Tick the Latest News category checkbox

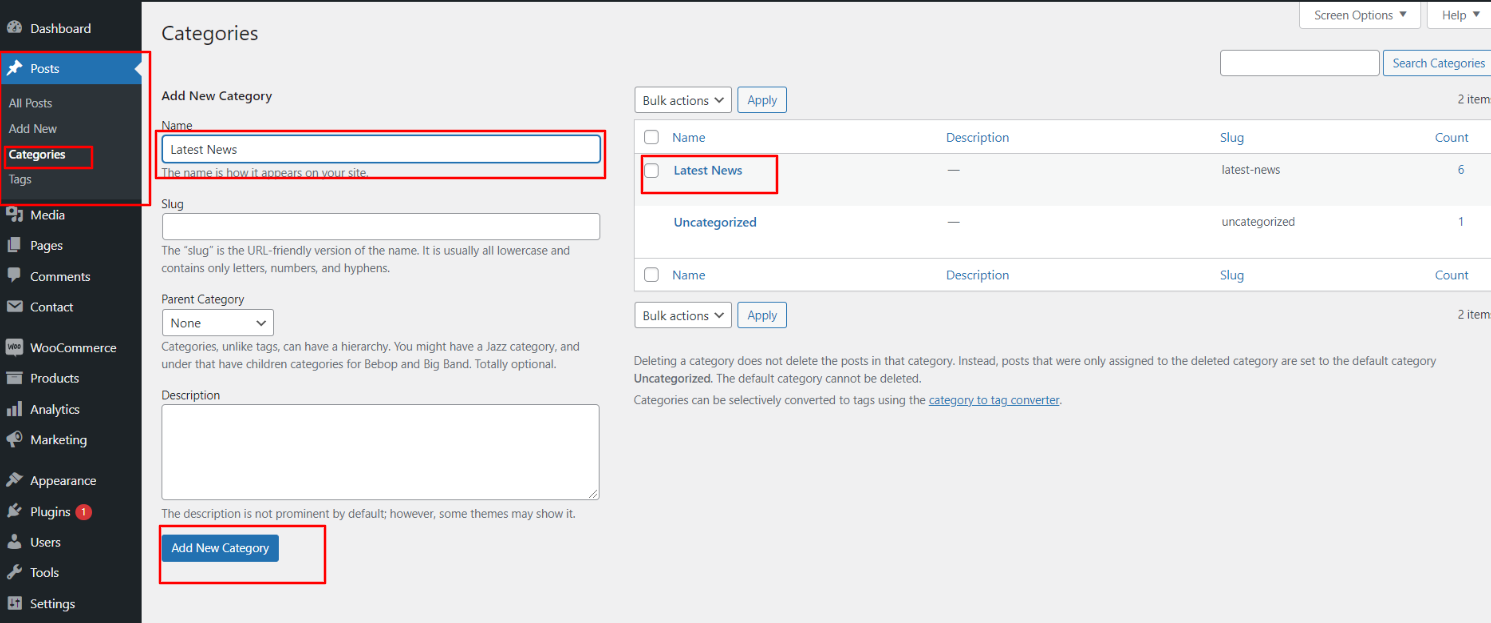[652, 171]
